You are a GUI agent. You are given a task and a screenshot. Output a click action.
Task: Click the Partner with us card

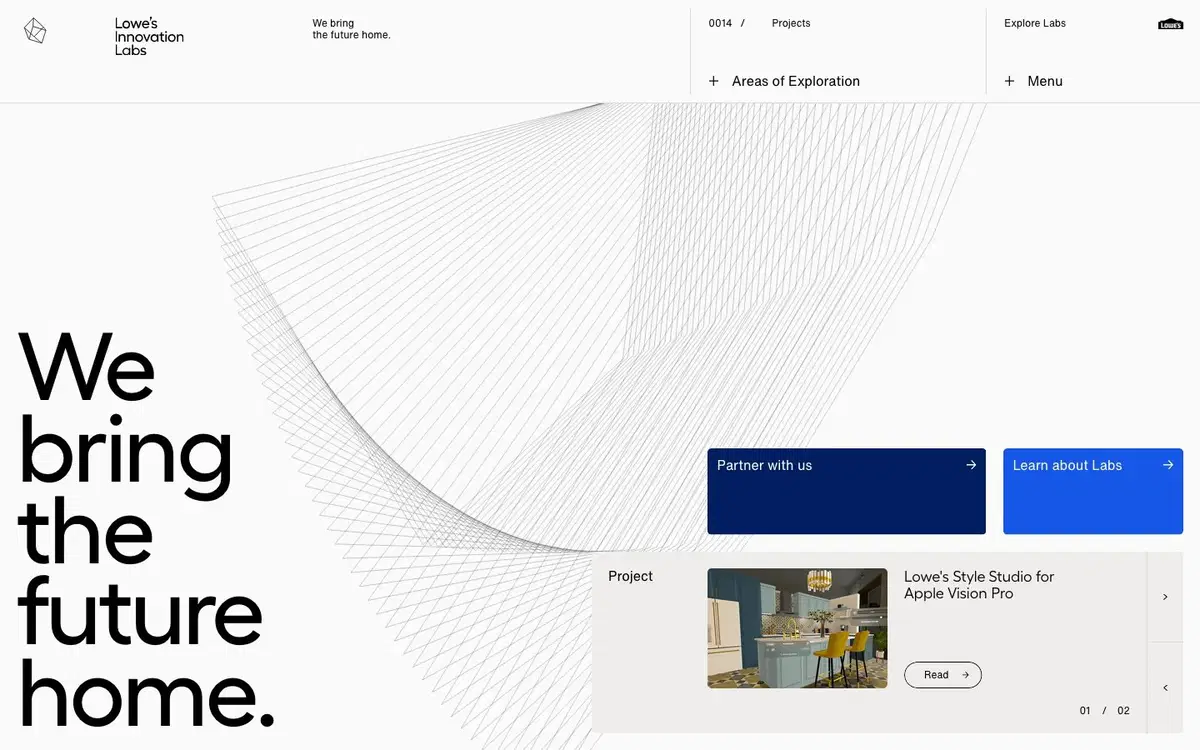[x=847, y=491]
